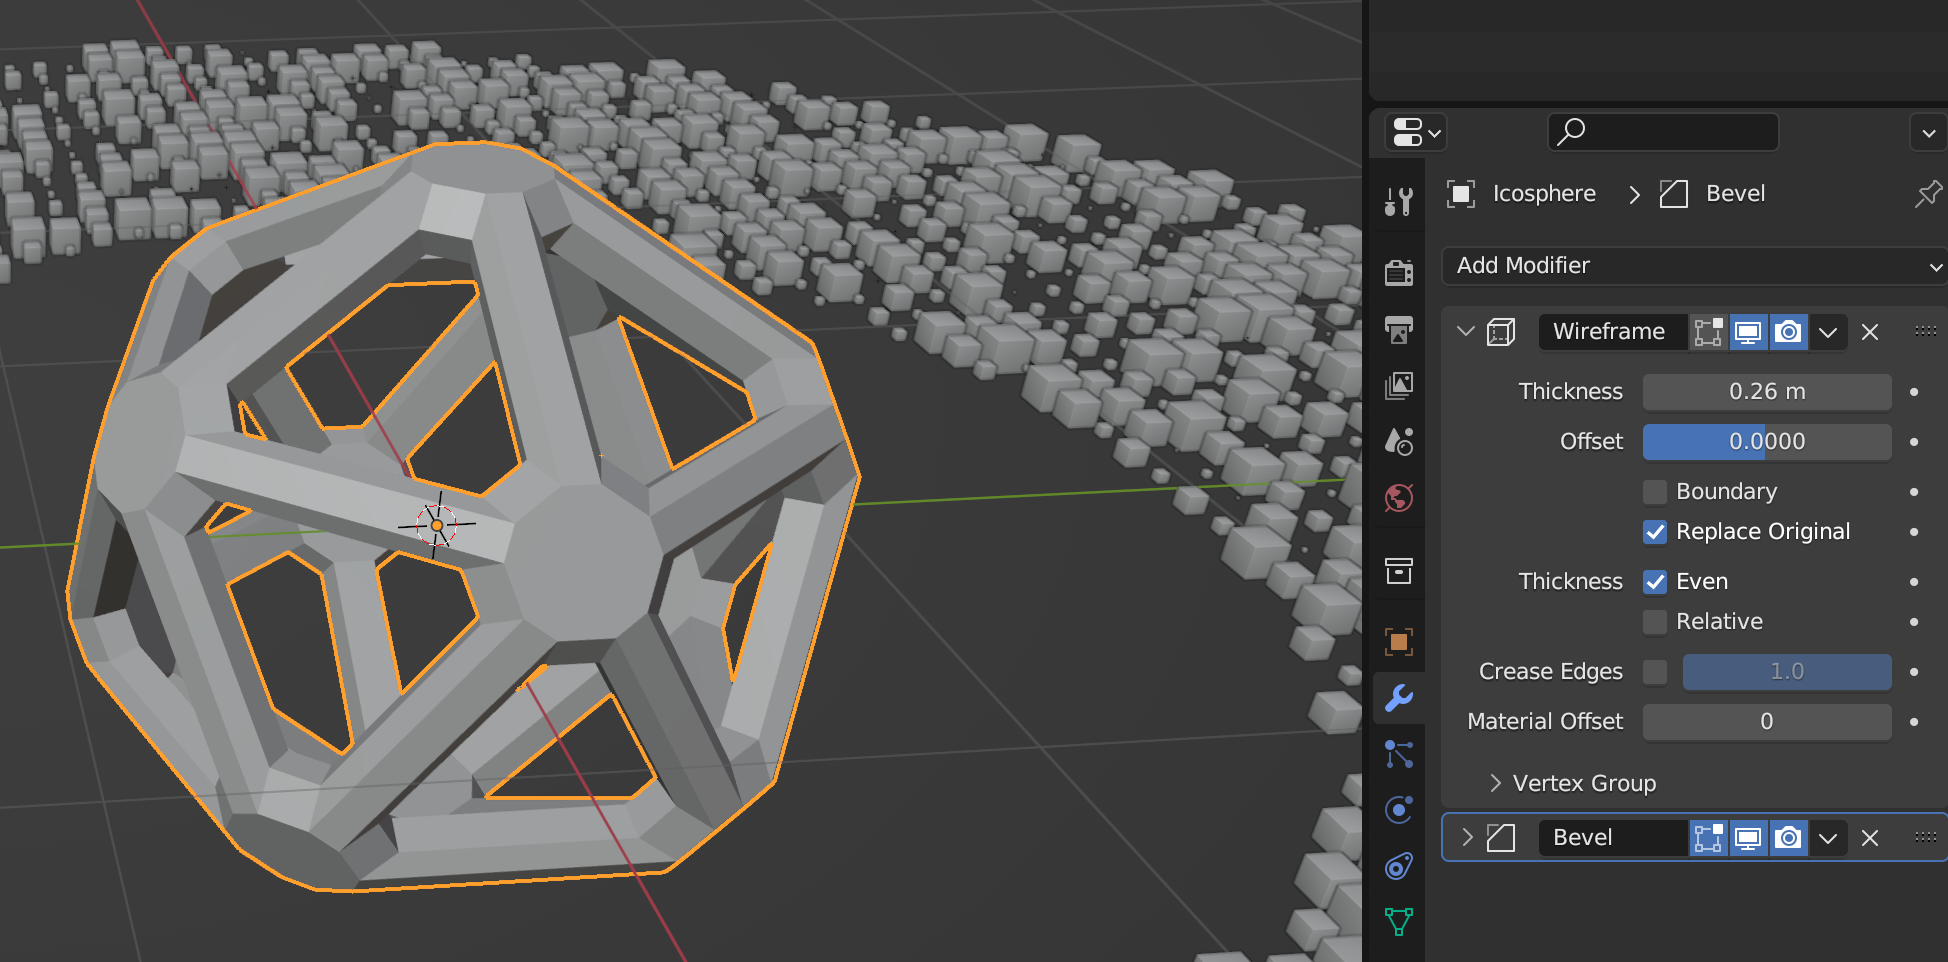1948x962 pixels.
Task: Click the Material Offset value field
Action: [1767, 722]
